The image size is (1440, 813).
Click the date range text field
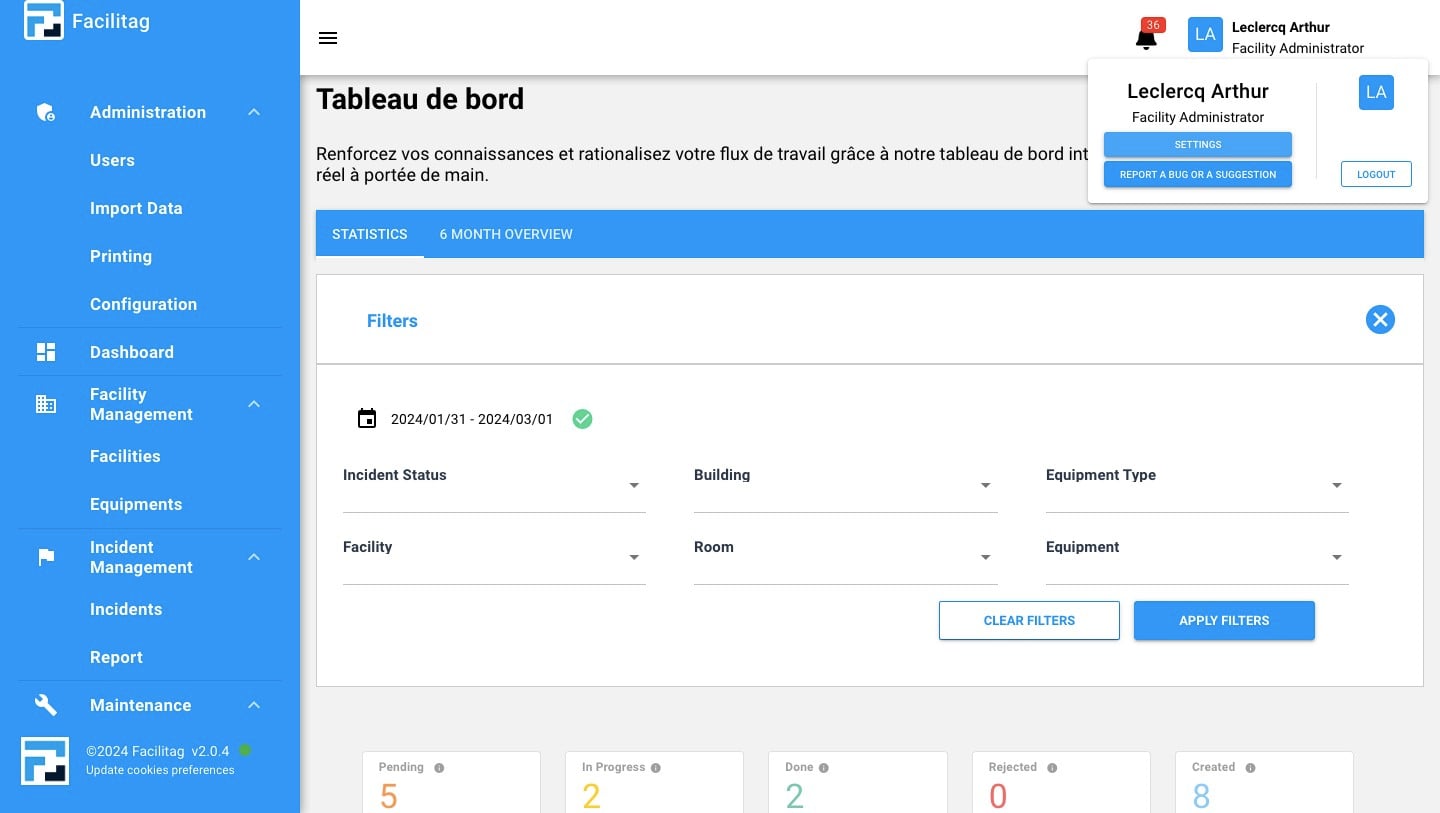click(471, 419)
